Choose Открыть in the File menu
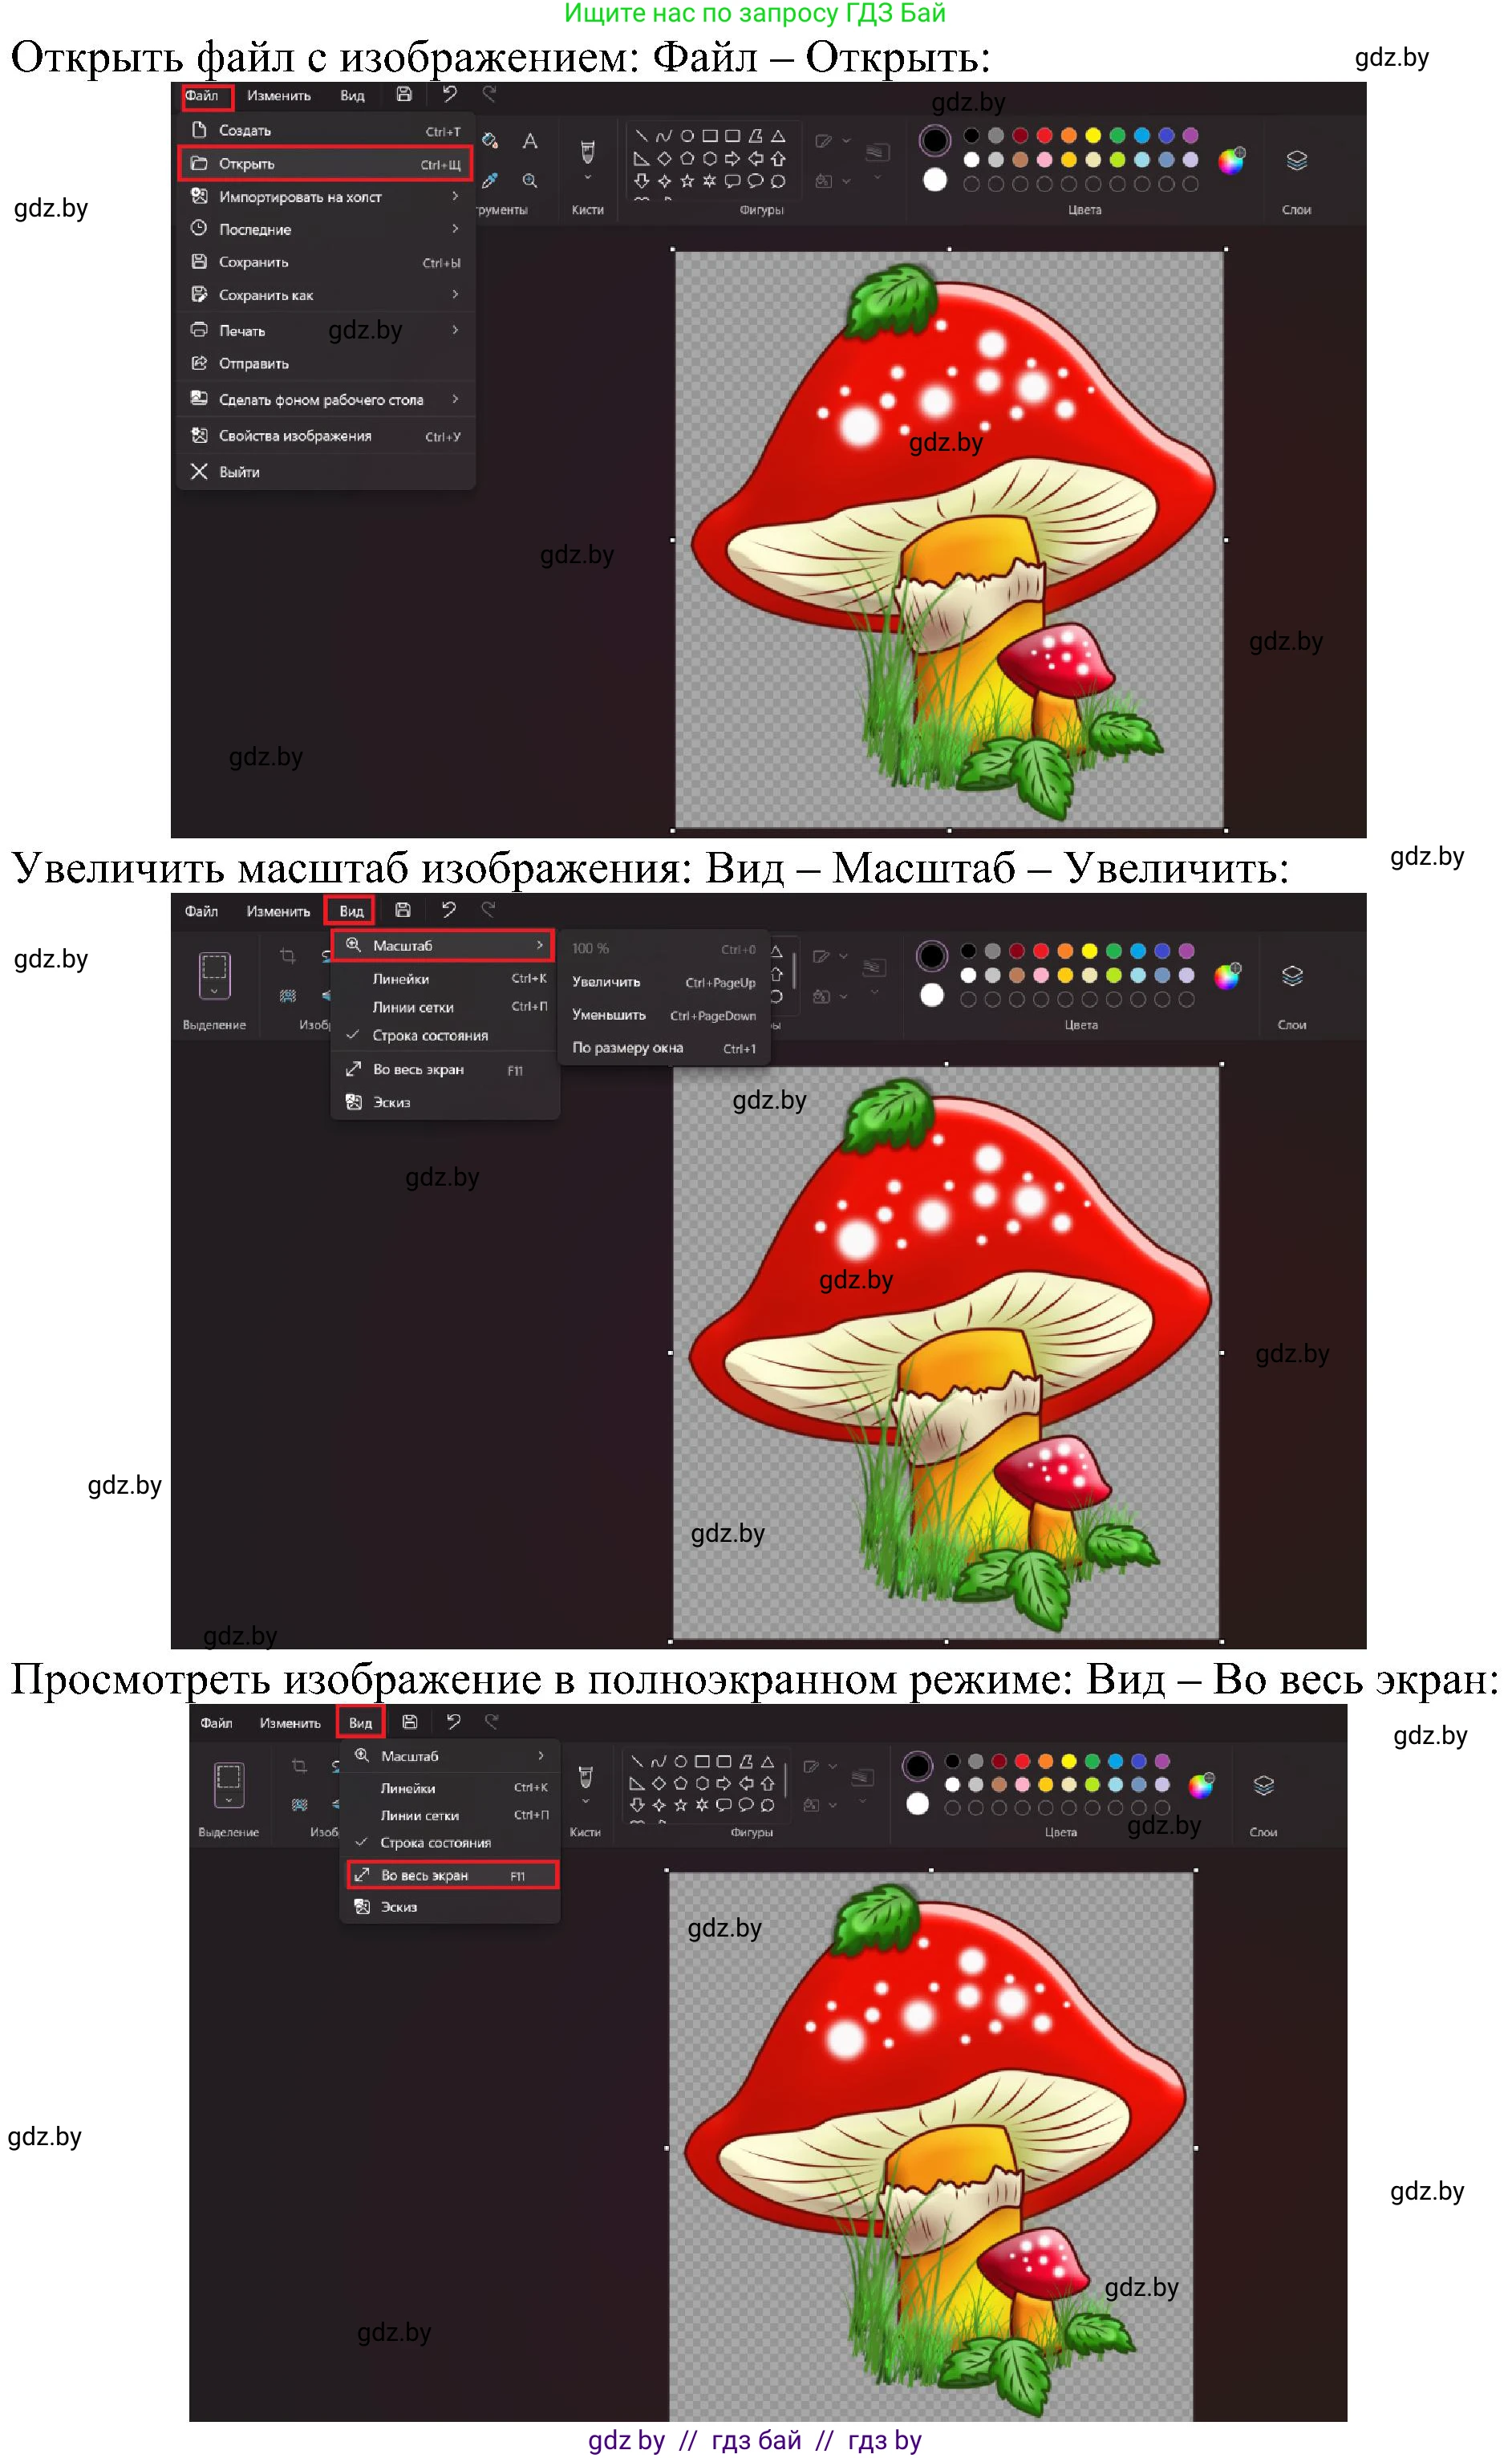 (246, 163)
